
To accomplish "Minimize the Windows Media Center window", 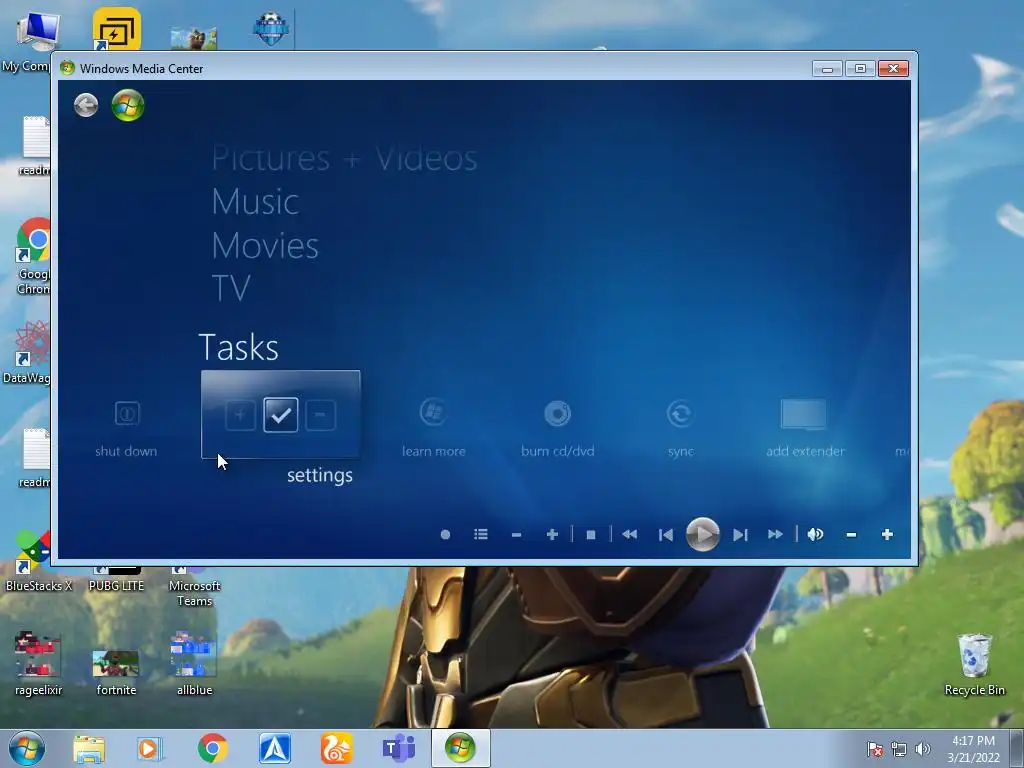I will coord(827,69).
